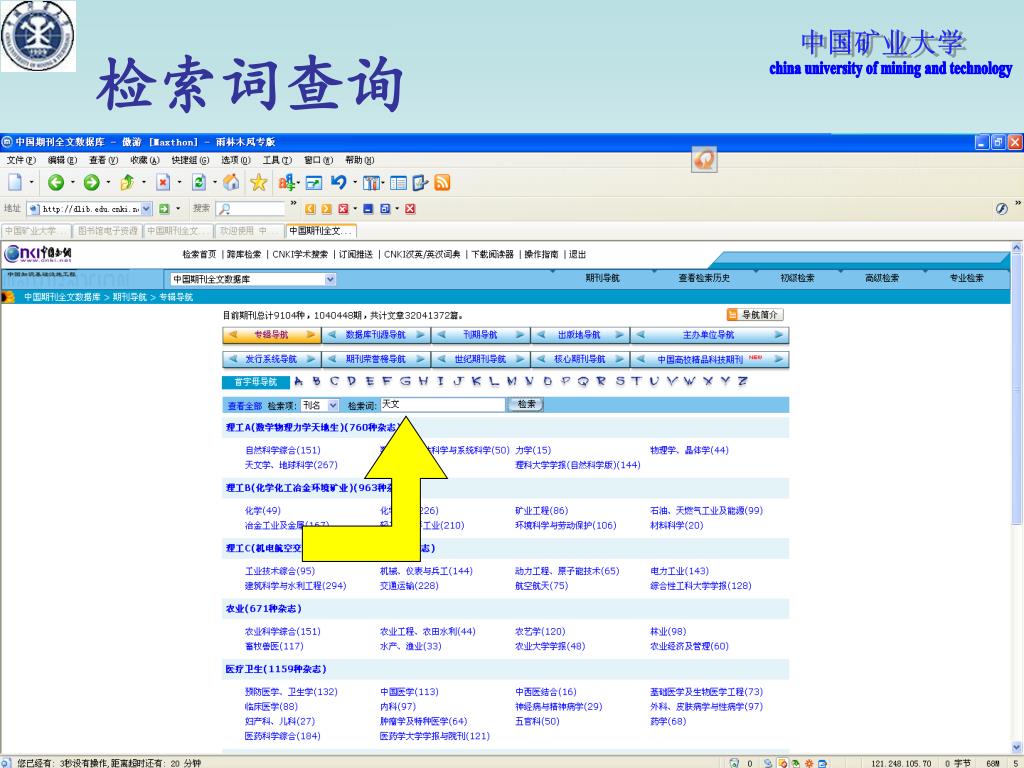Click the new blank page icon
The image size is (1024, 768).
tap(15, 183)
